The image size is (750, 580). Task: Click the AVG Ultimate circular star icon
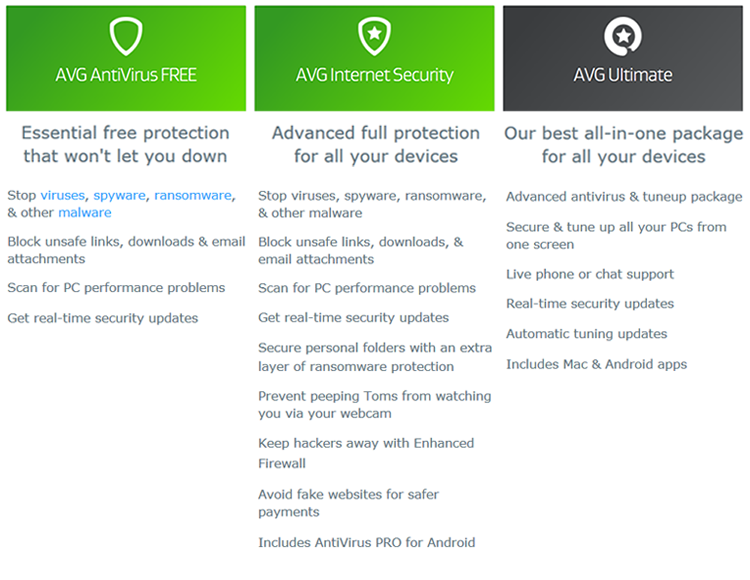coord(623,36)
